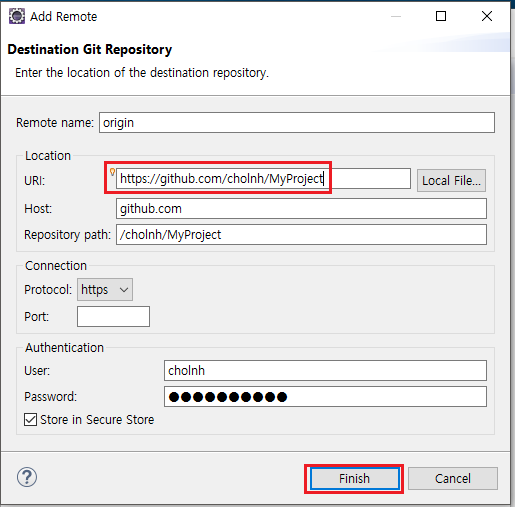Click Finish to add the remote
515x510 pixels.
(x=354, y=479)
